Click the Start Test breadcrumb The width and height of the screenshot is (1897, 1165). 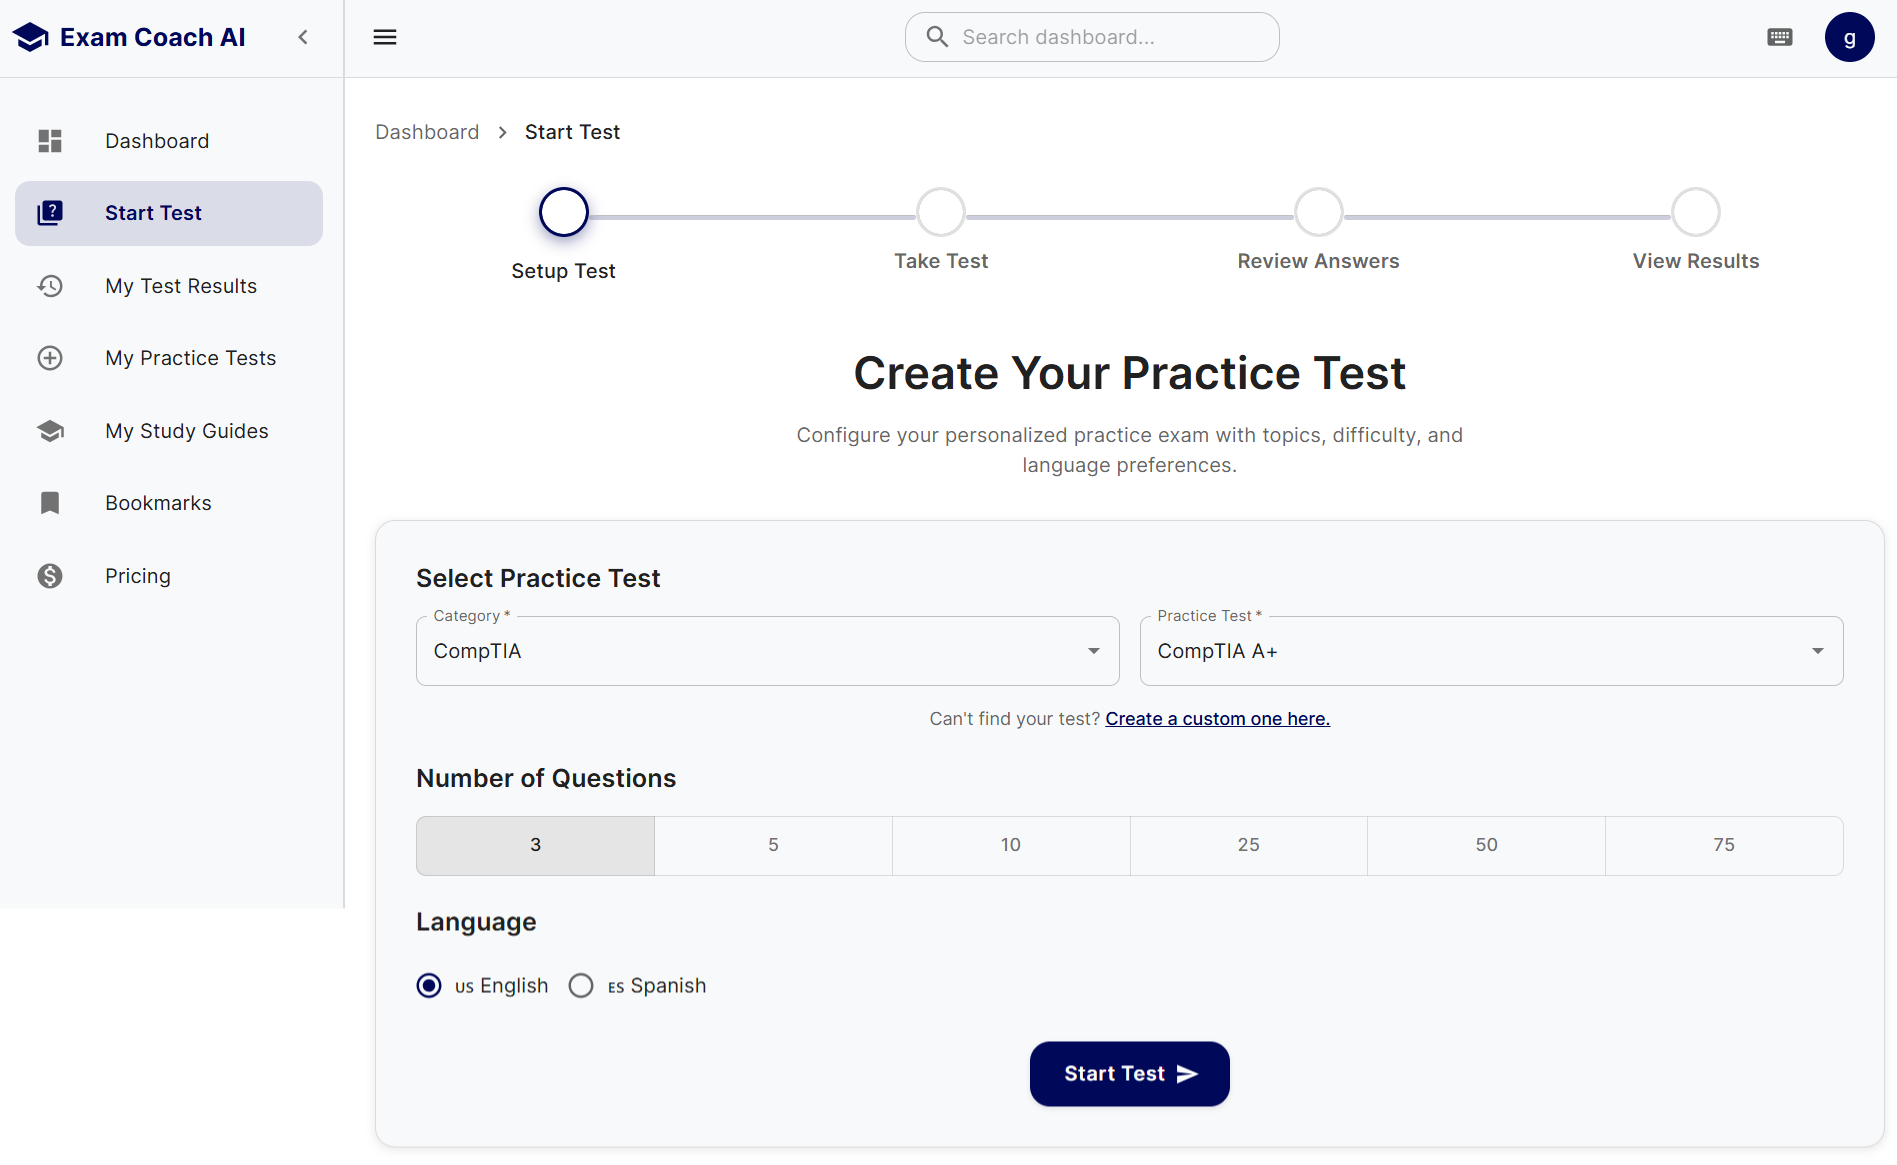(572, 132)
